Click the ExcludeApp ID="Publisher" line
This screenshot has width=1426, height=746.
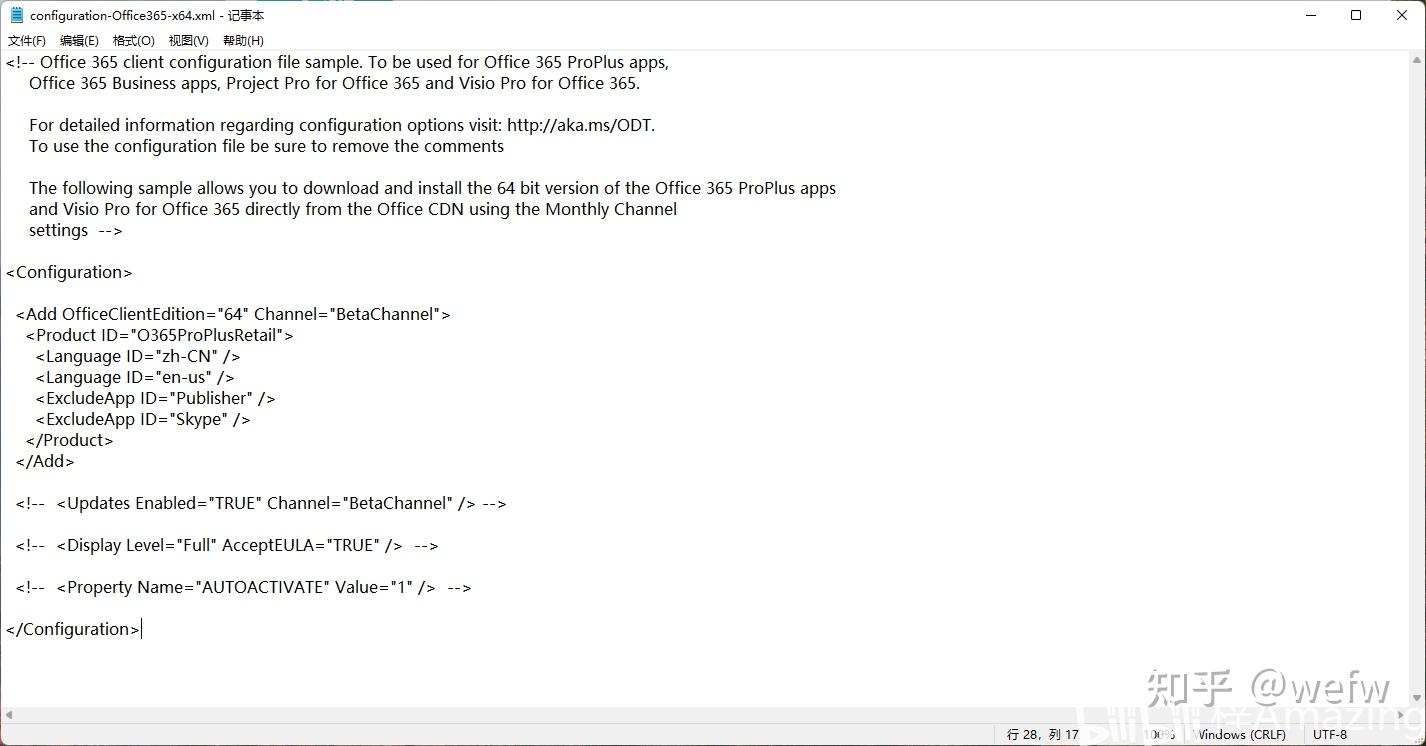tap(156, 397)
